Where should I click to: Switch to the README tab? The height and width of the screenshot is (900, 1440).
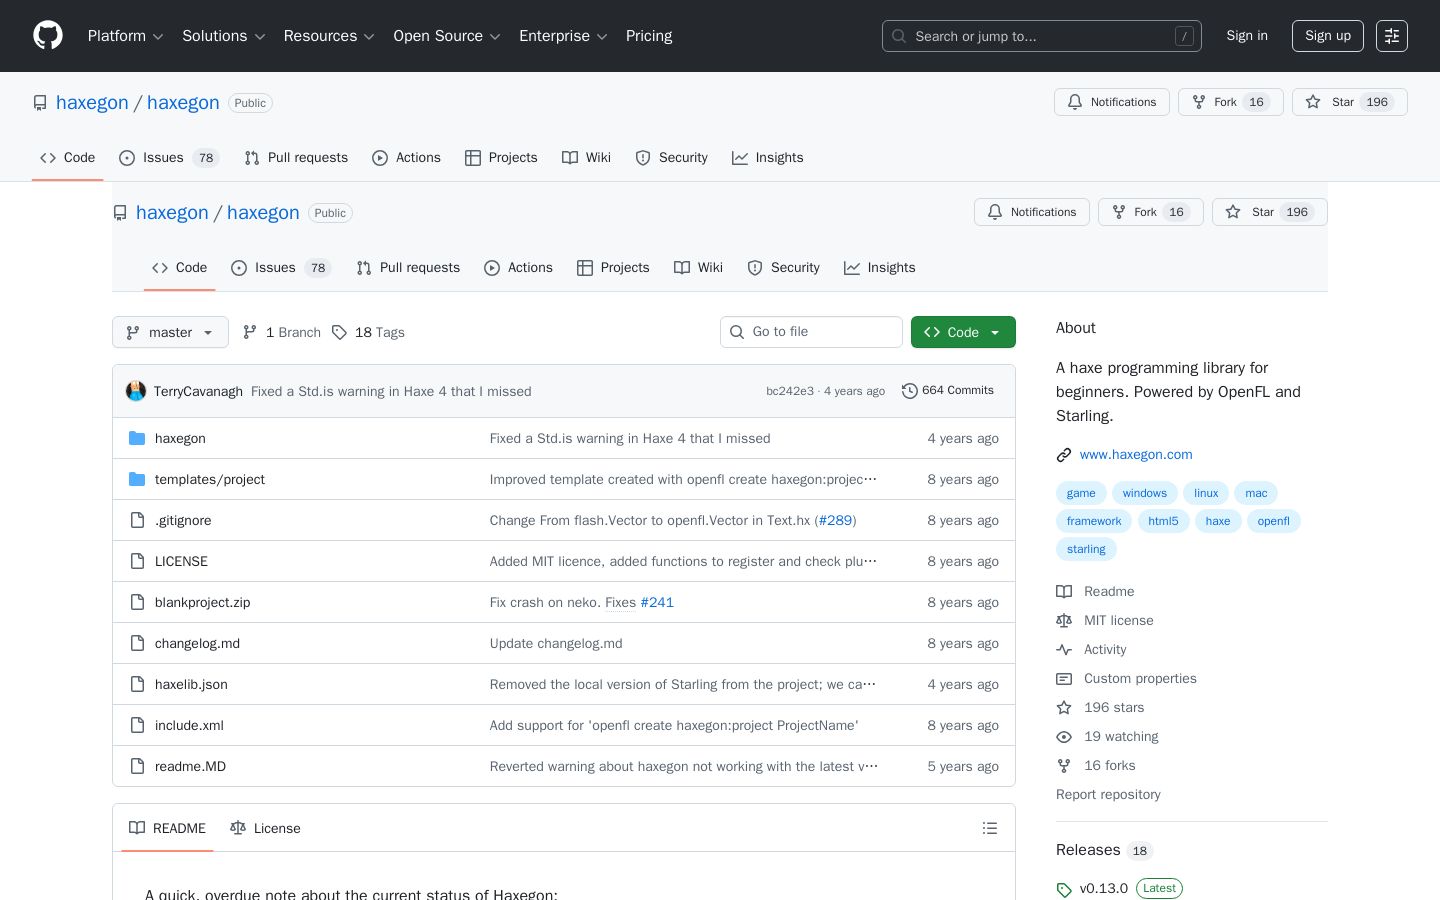[167, 828]
